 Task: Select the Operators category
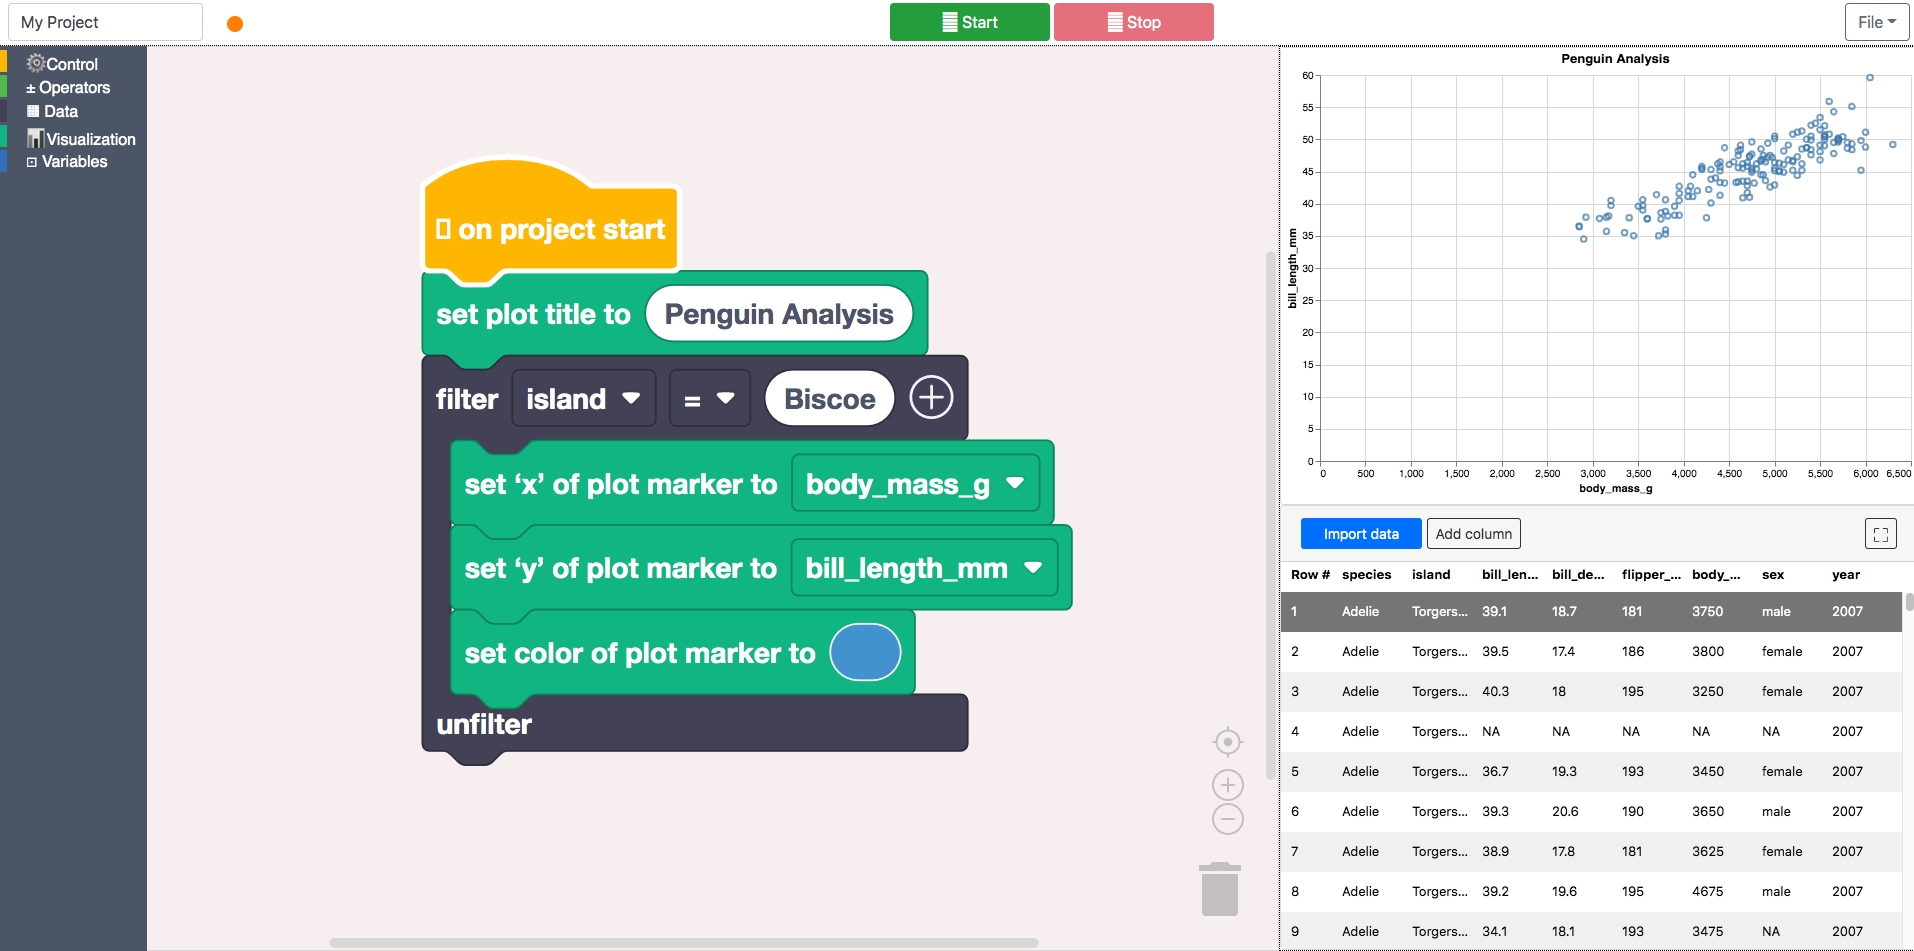68,88
